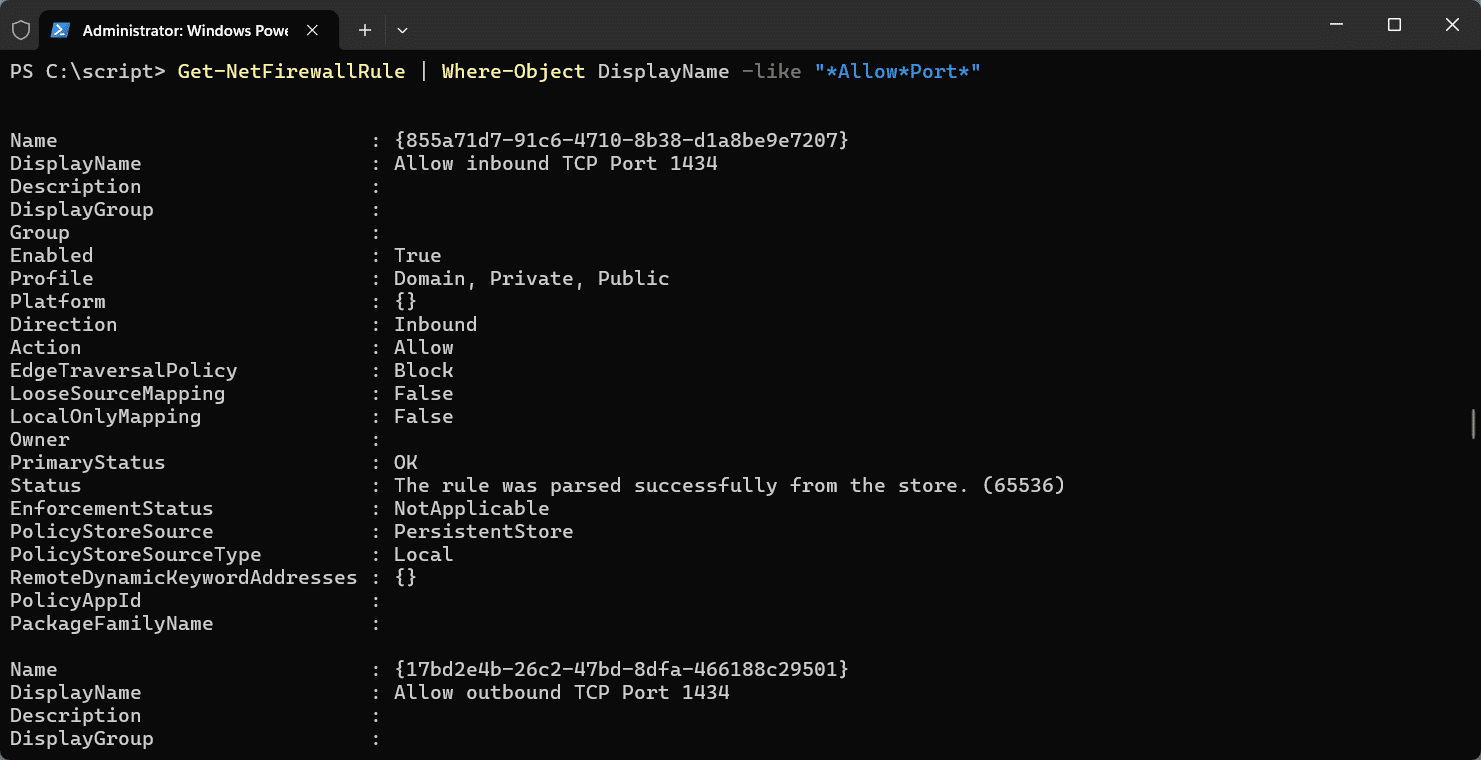1481x760 pixels.
Task: Click the Domain, Private, Public profile value
Action: tap(531, 278)
